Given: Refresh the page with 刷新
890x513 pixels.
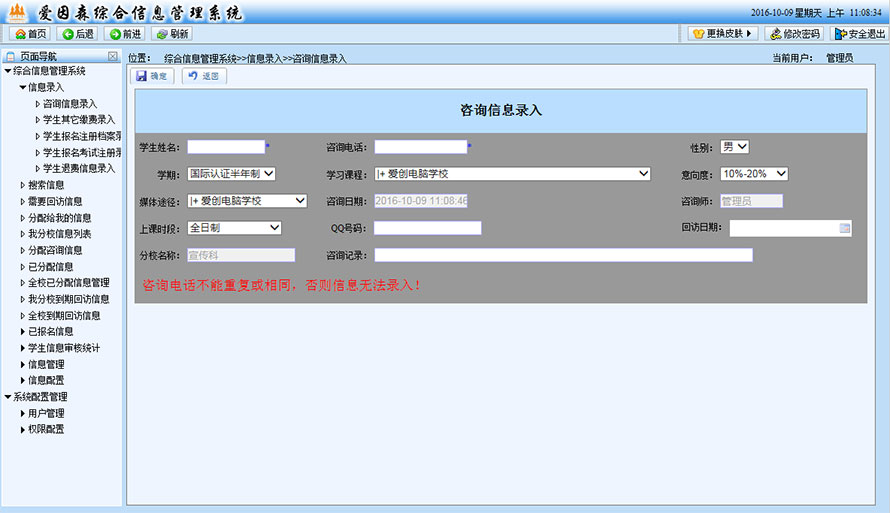Looking at the screenshot, I should [172, 34].
